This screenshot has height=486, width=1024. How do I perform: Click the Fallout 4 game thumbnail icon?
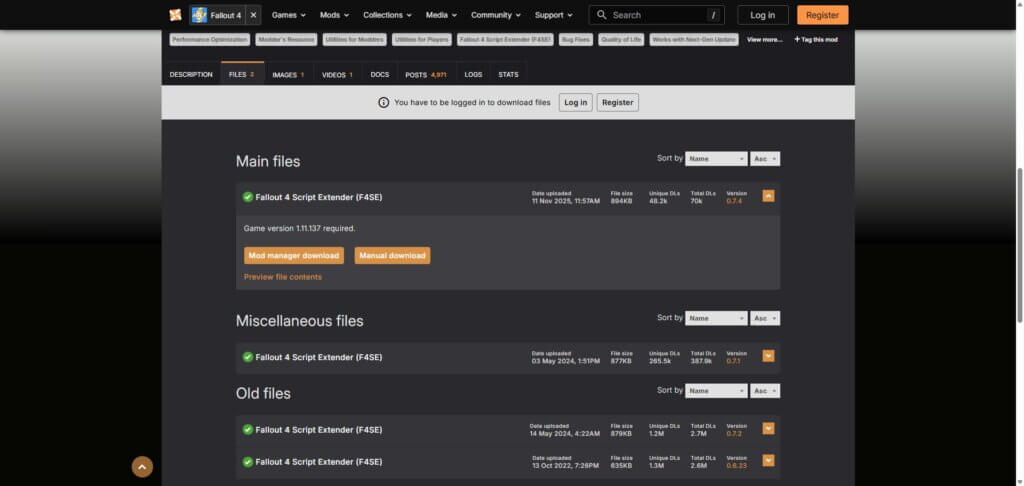coord(199,15)
